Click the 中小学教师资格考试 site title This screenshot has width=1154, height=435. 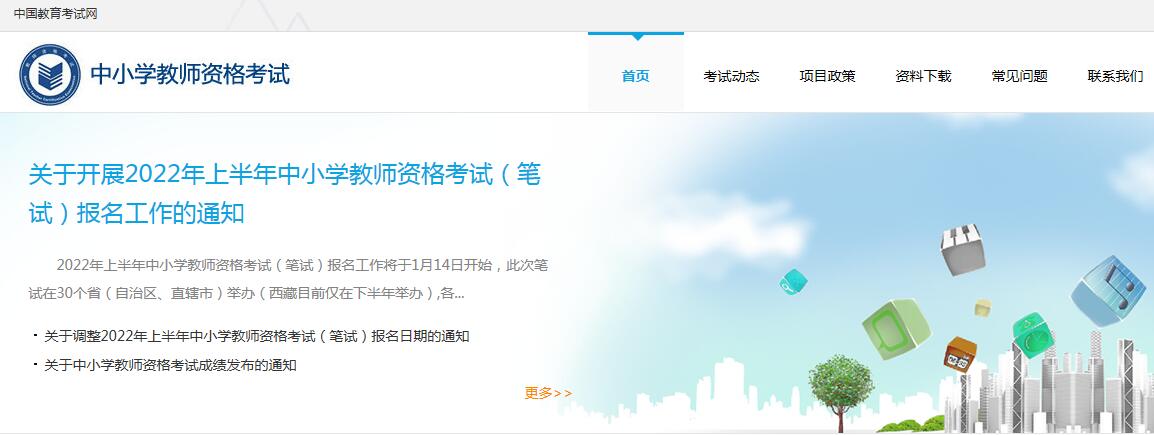click(x=190, y=74)
